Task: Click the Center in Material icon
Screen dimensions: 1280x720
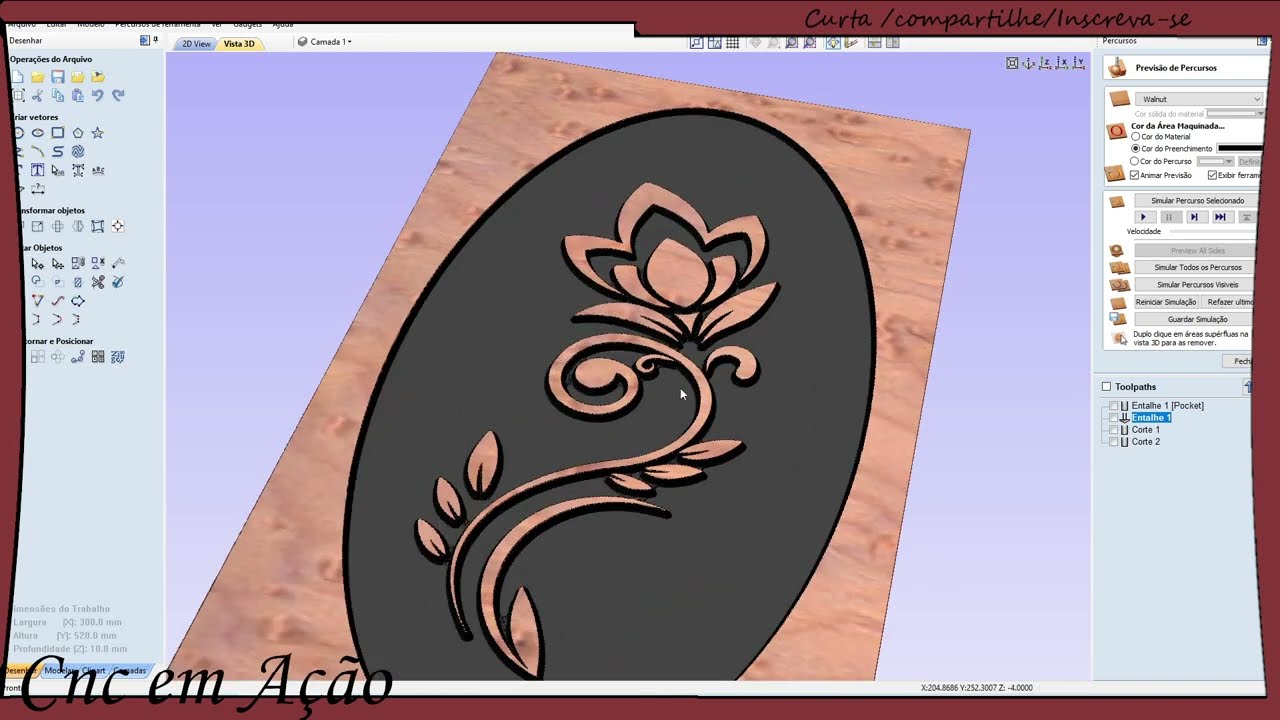Action: (x=118, y=227)
